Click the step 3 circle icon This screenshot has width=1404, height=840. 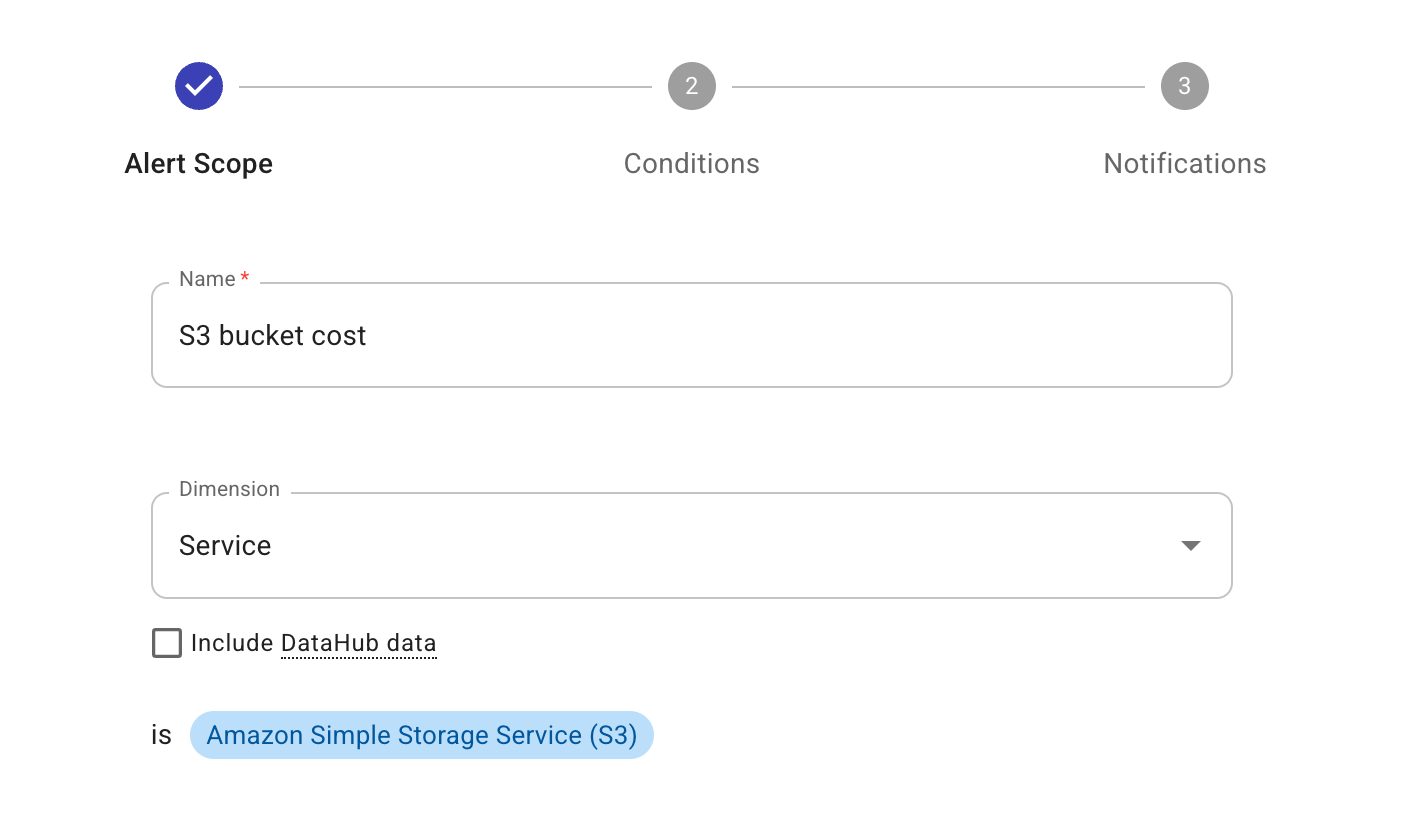coord(1185,87)
